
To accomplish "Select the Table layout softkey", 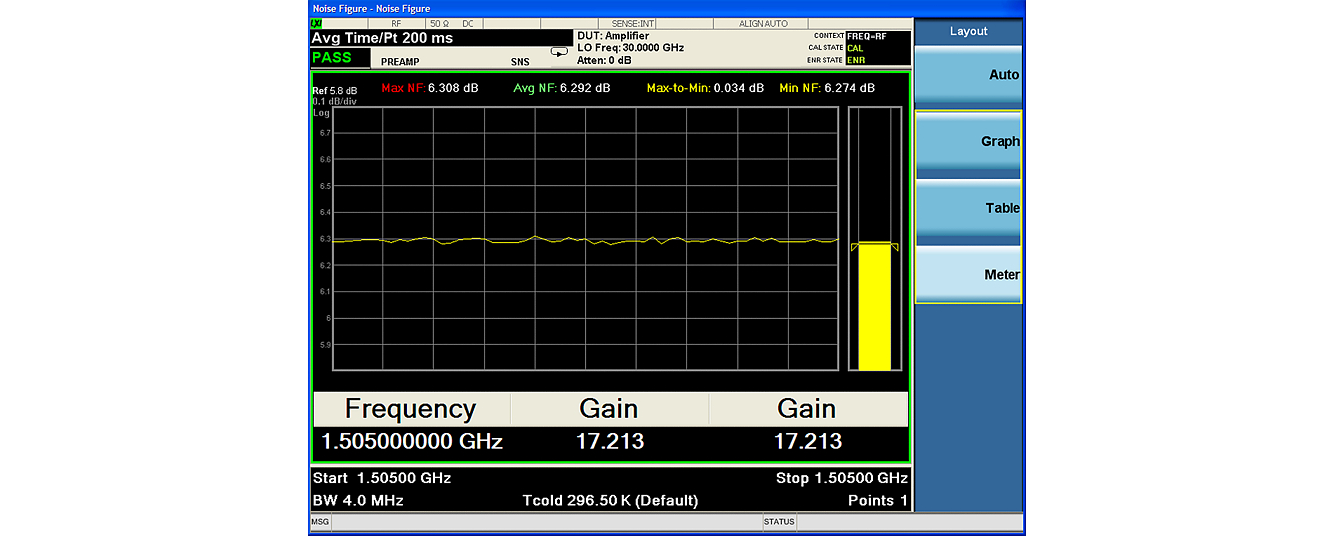I will coord(968,208).
